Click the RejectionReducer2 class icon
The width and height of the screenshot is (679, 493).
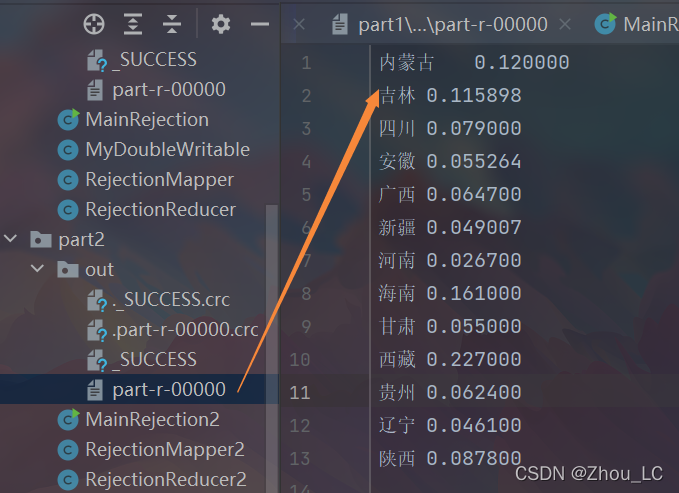[68, 480]
